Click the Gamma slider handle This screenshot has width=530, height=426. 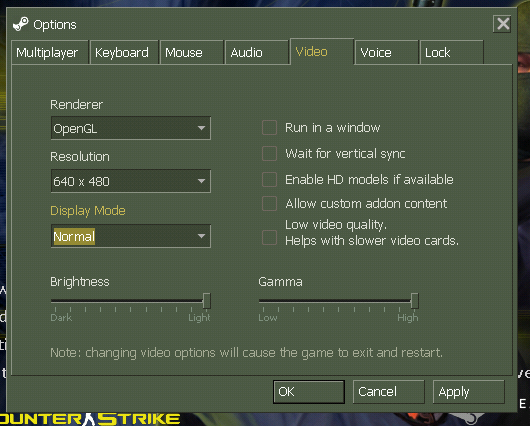[414, 301]
